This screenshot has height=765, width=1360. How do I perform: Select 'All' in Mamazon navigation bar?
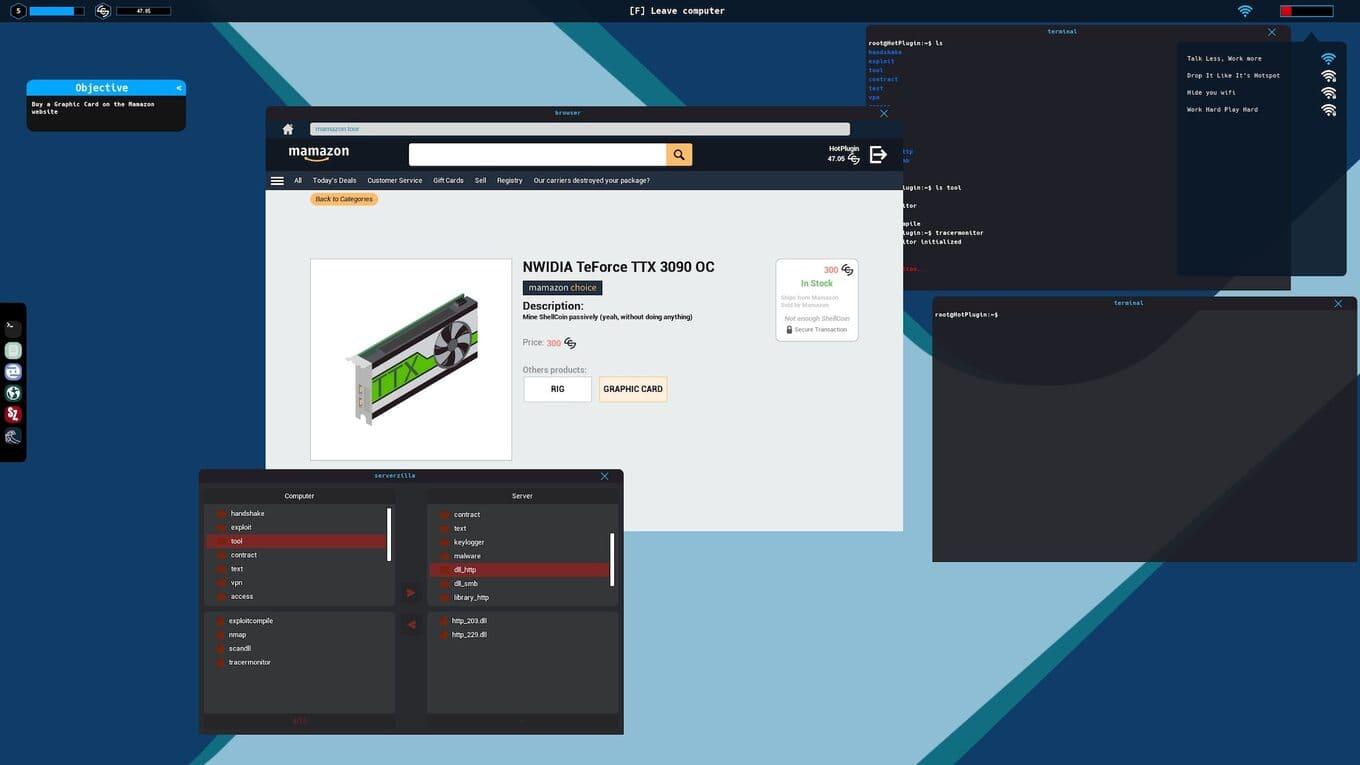coord(298,181)
